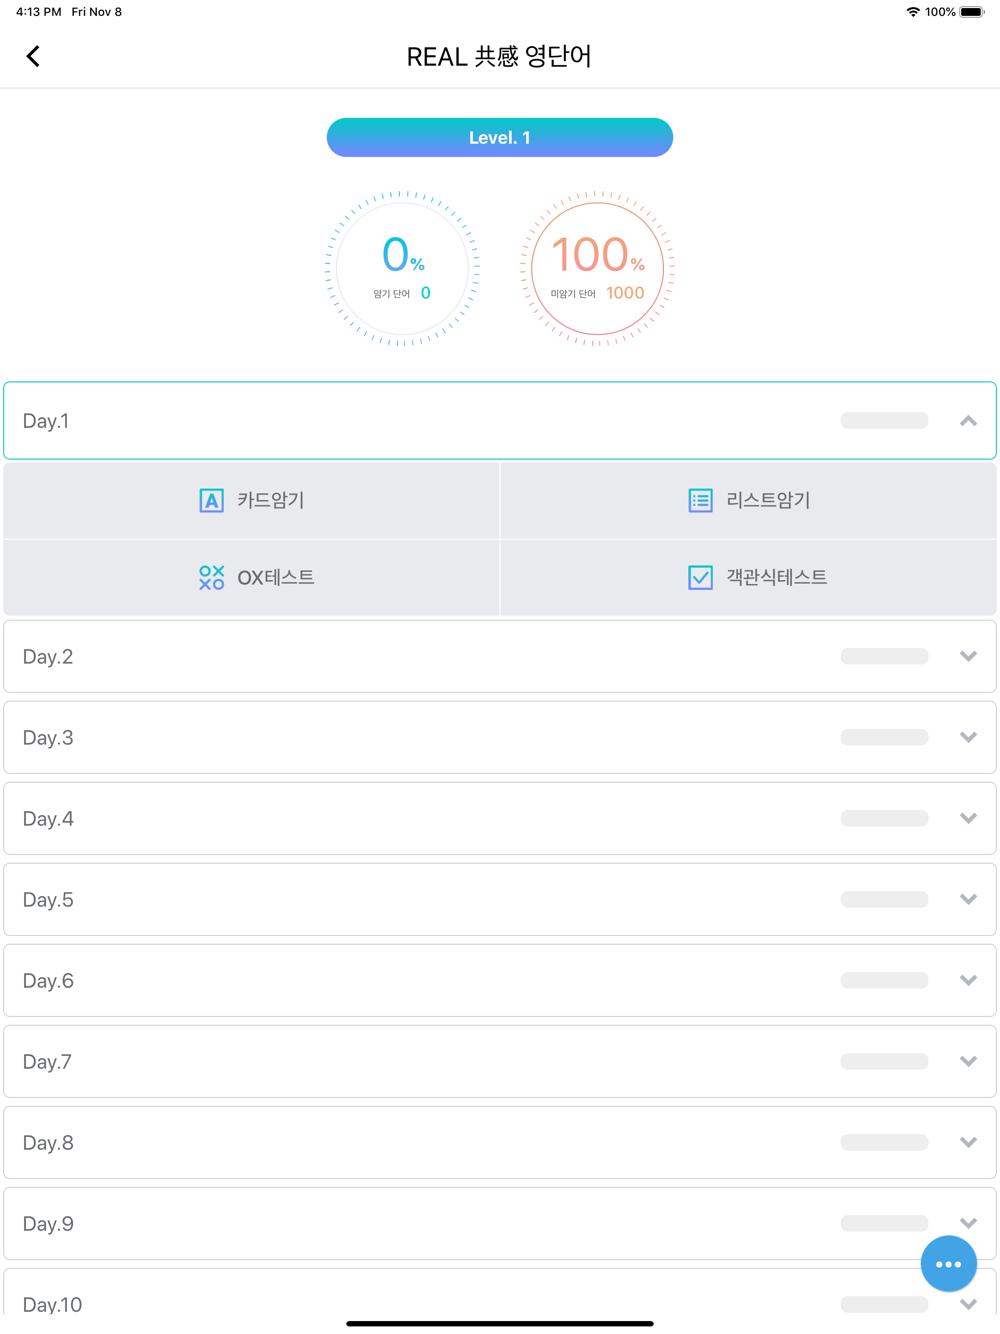Image resolution: width=1000 pixels, height=1334 pixels.
Task: Expand the Day.5 chevron
Action: [x=968, y=899]
